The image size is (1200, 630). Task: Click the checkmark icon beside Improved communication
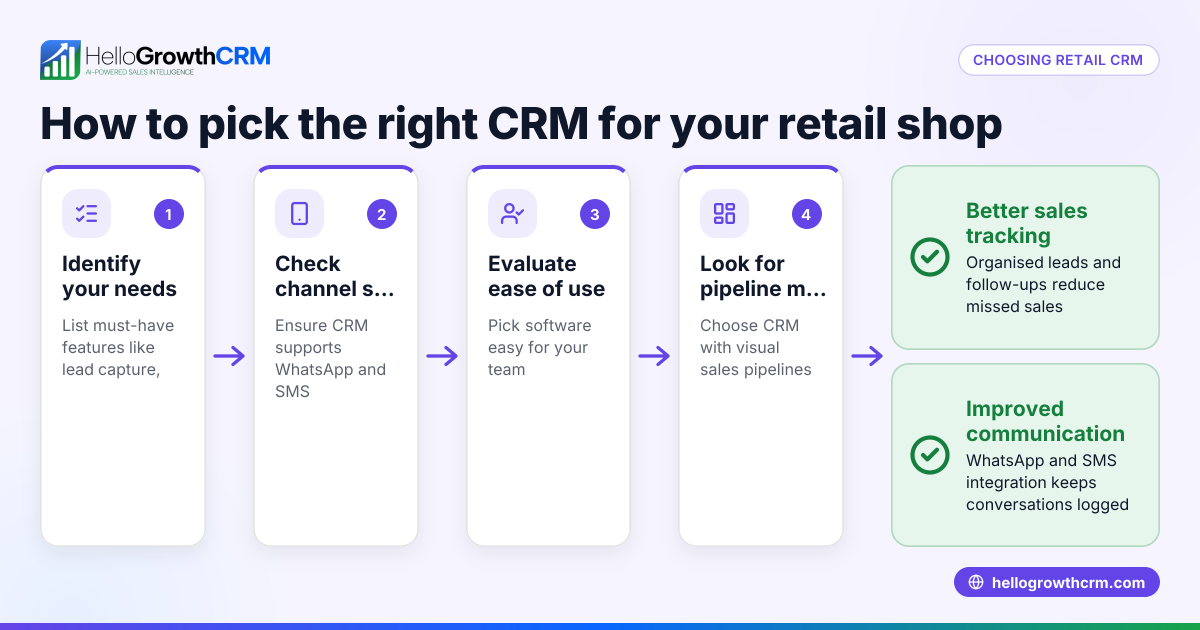coord(930,455)
